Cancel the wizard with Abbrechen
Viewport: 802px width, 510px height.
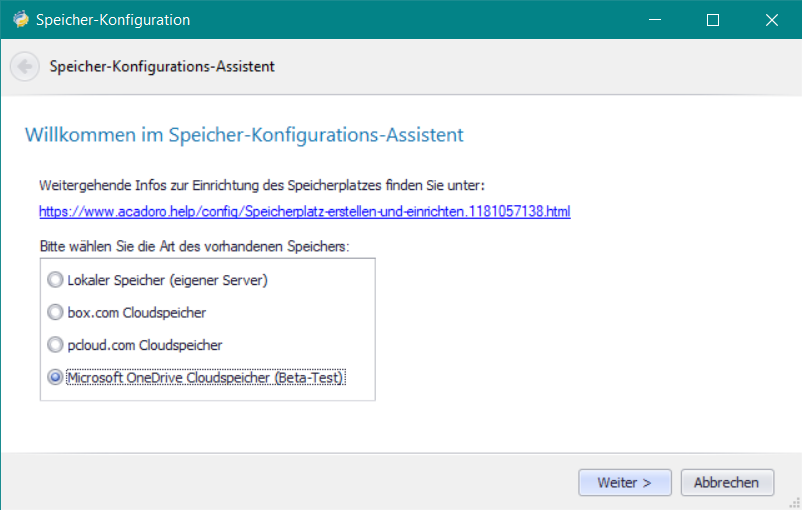[727, 482]
